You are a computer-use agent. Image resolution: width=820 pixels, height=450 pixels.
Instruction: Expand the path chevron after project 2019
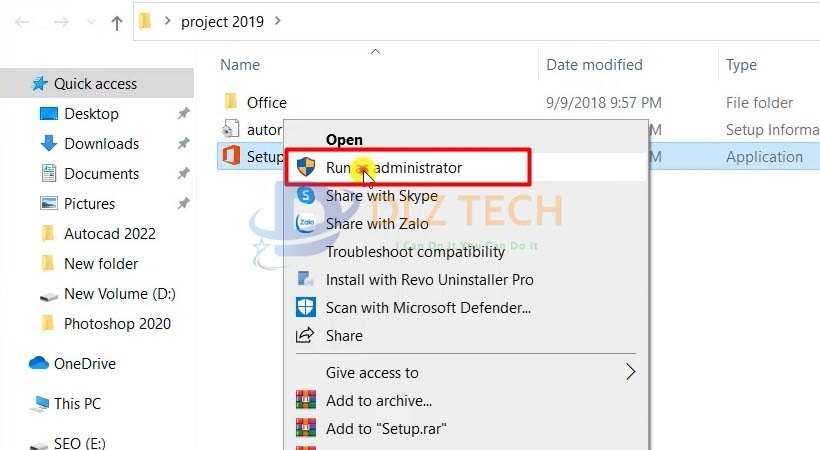coord(278,21)
